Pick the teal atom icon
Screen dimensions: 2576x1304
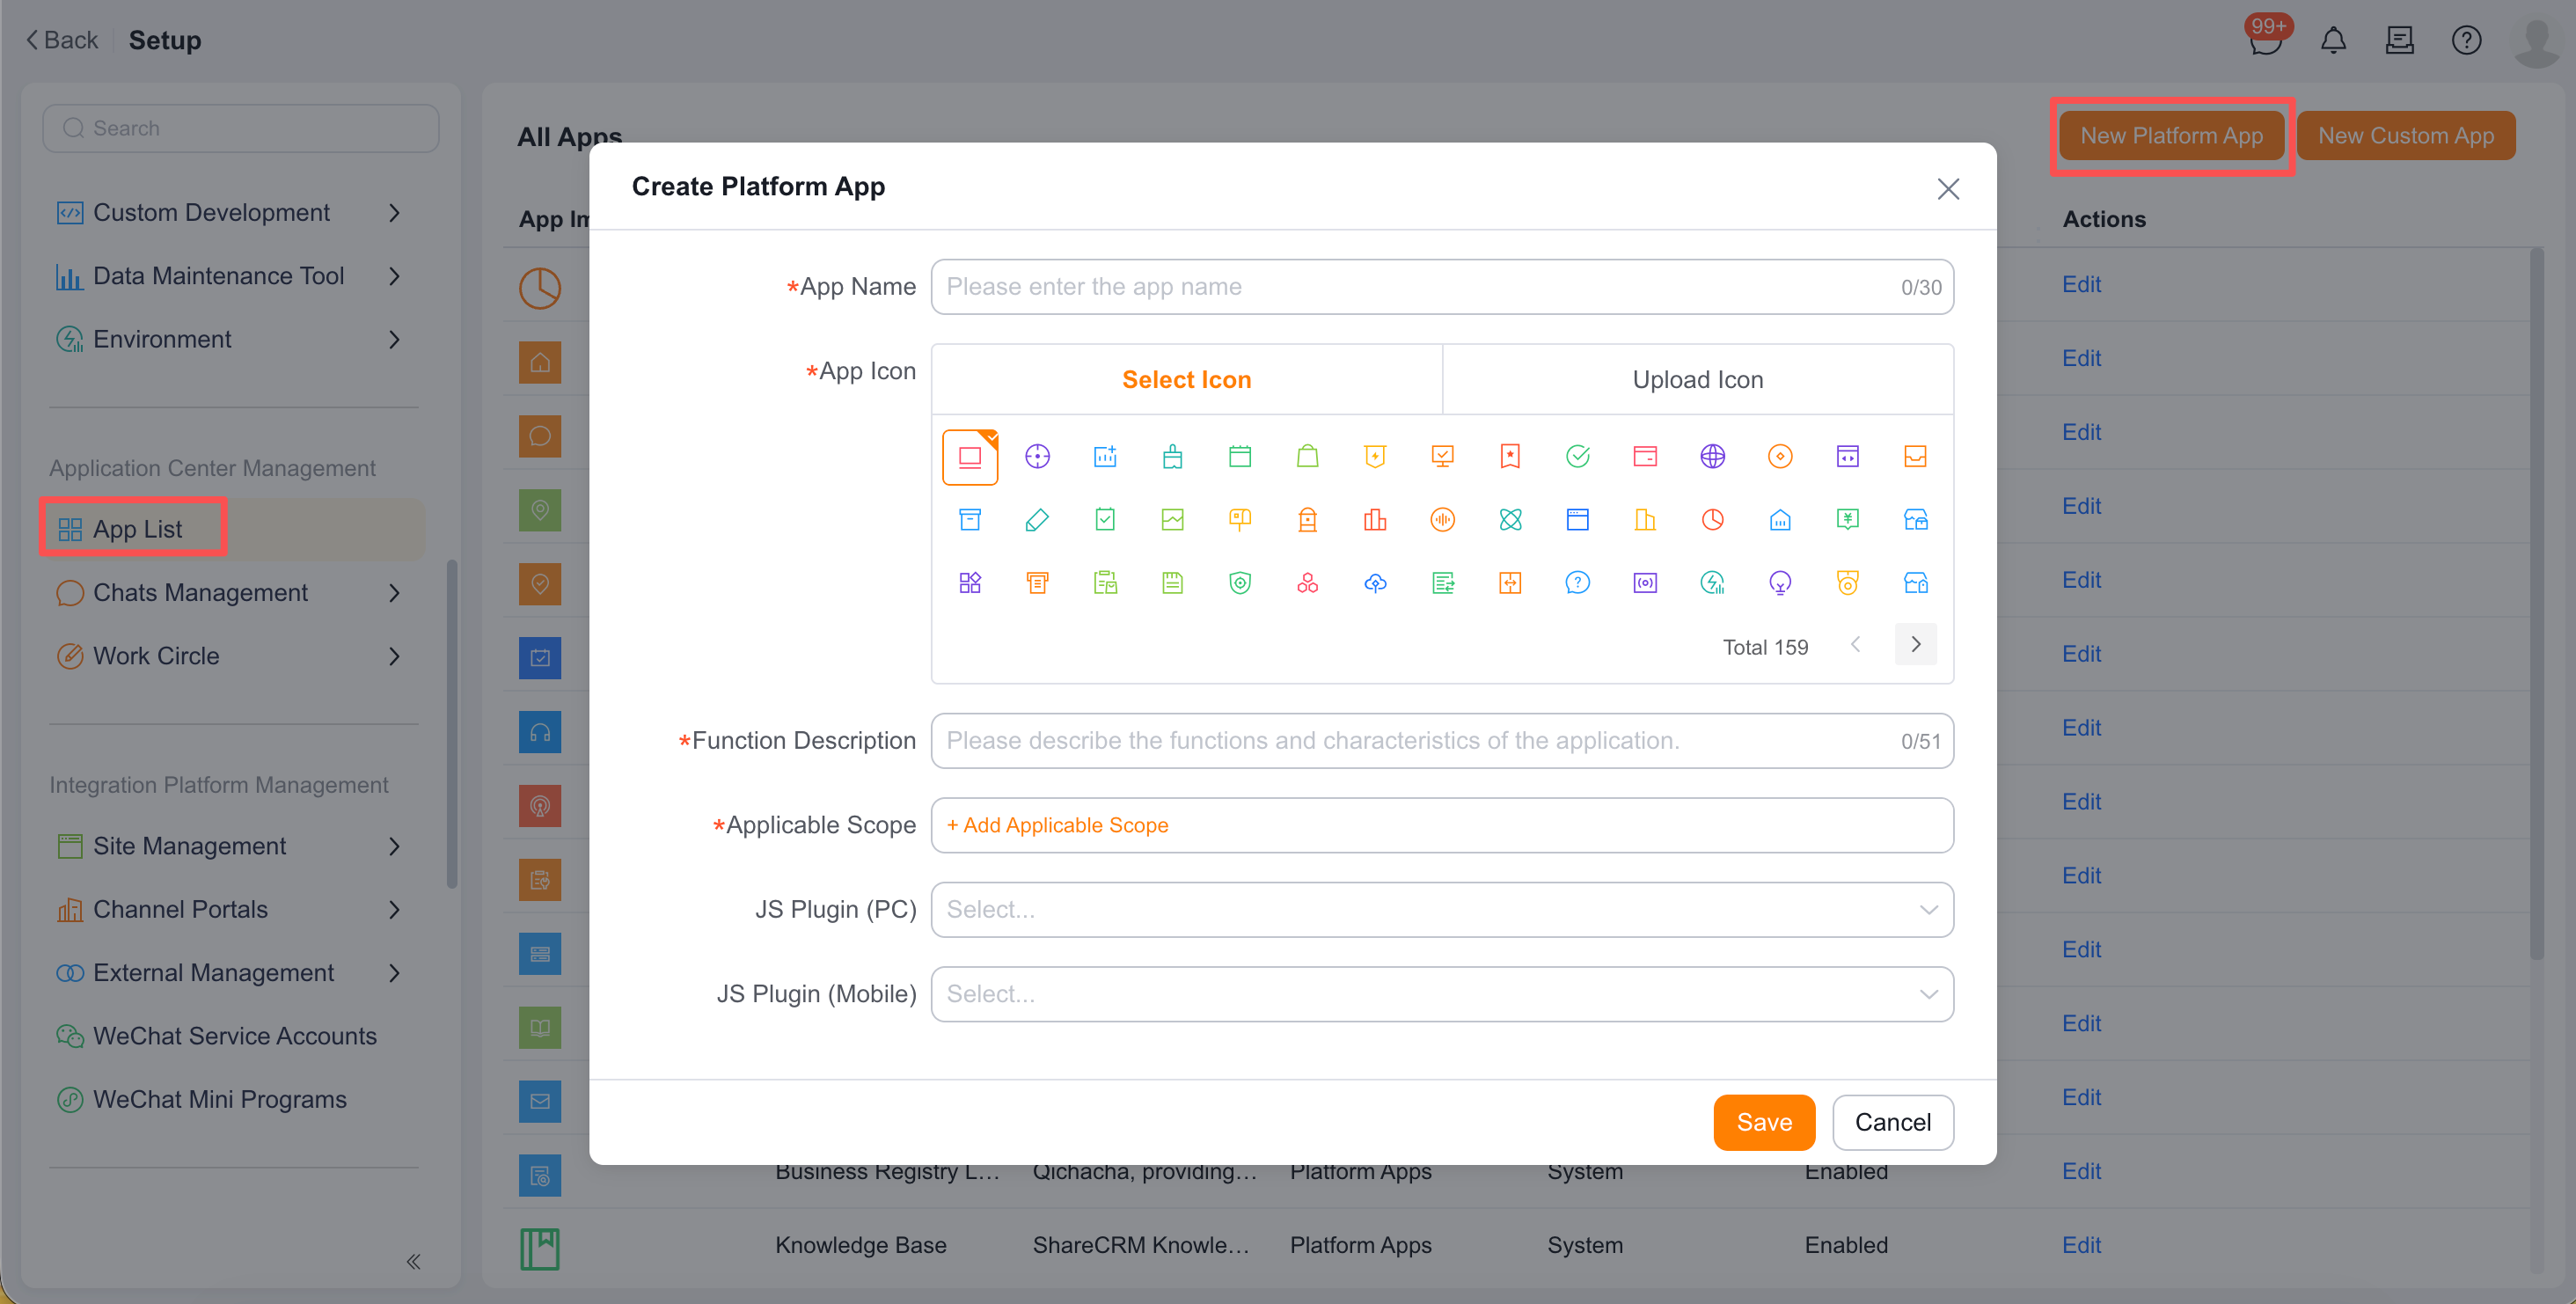coord(1510,520)
